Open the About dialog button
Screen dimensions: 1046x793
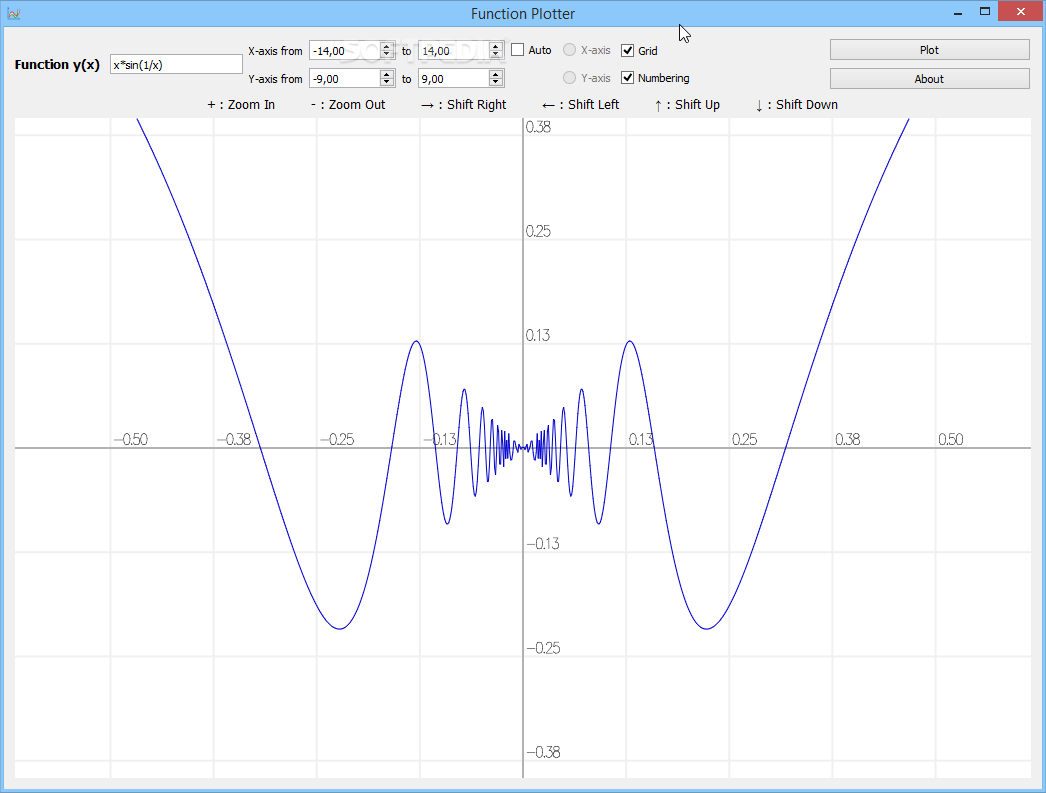click(x=929, y=79)
